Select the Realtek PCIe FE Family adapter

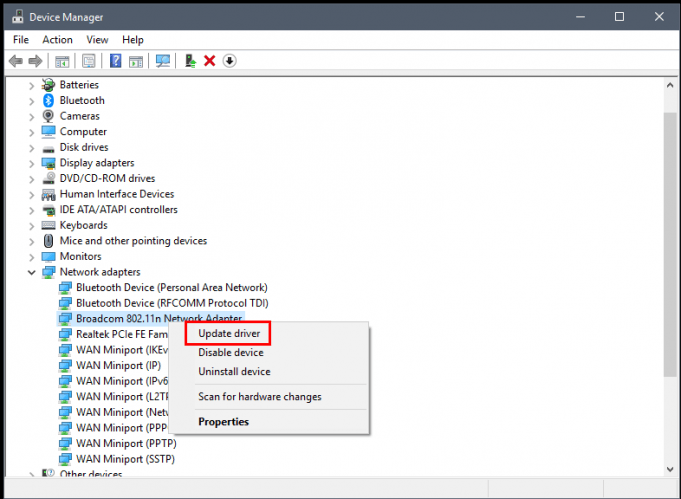(x=121, y=334)
